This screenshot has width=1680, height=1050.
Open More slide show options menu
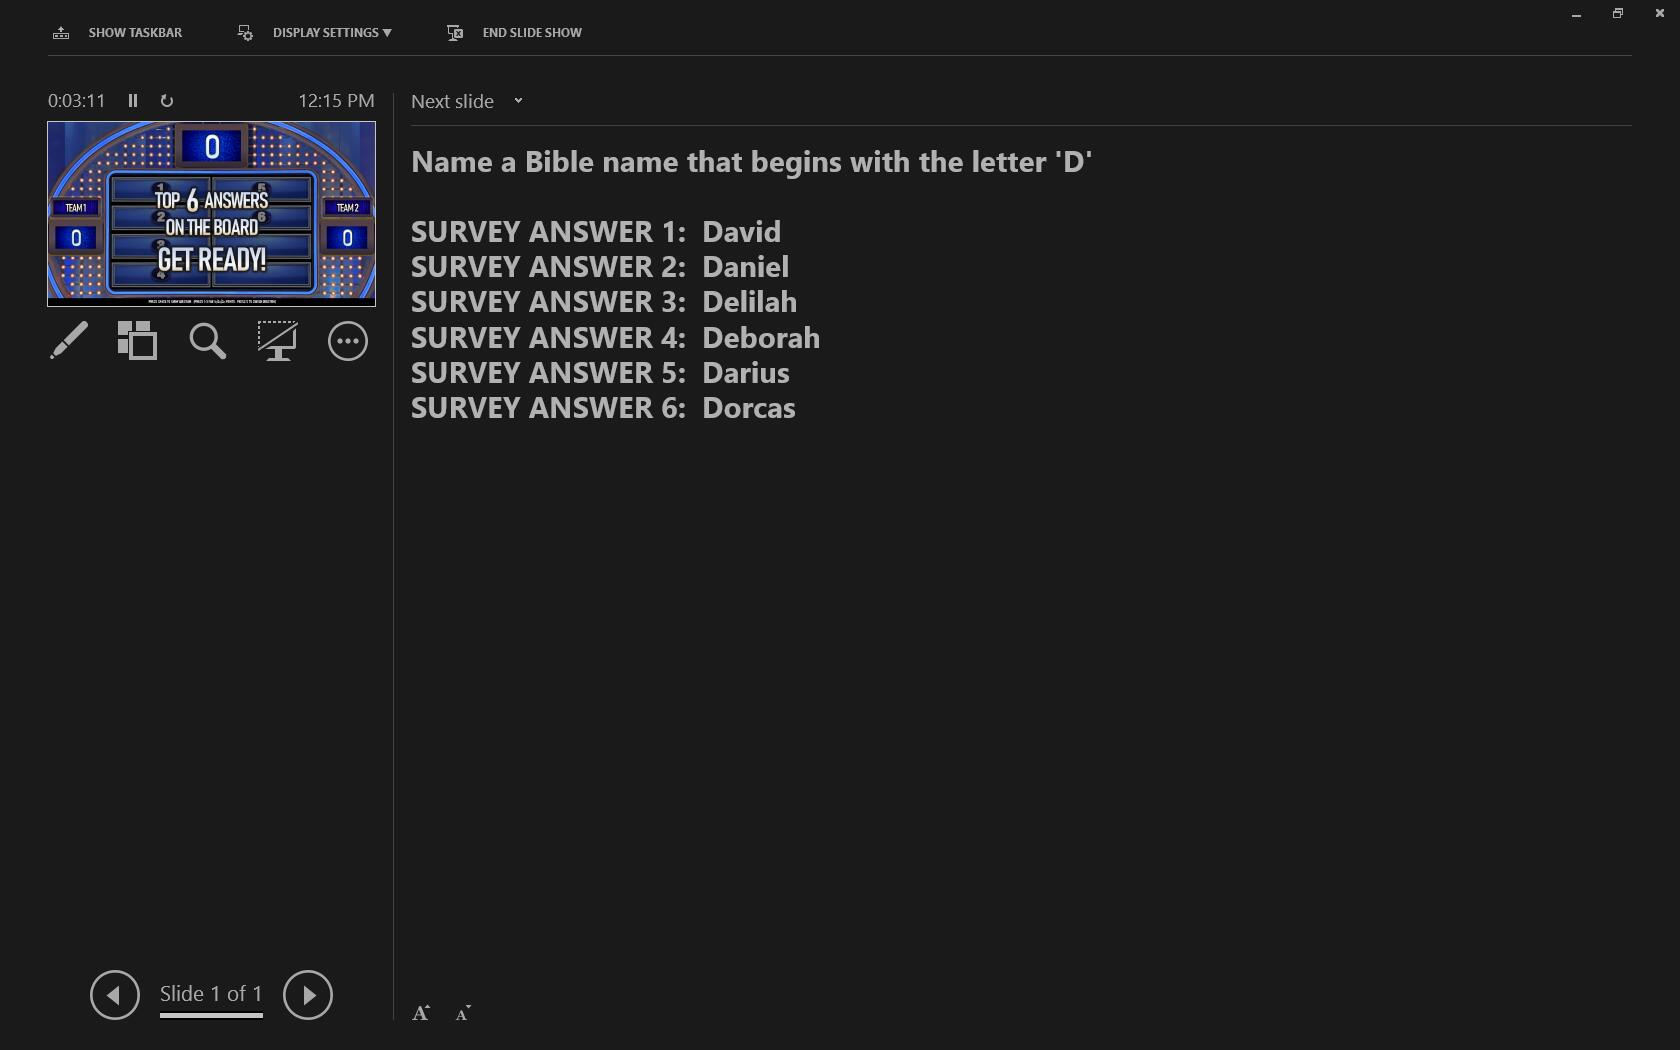point(348,341)
